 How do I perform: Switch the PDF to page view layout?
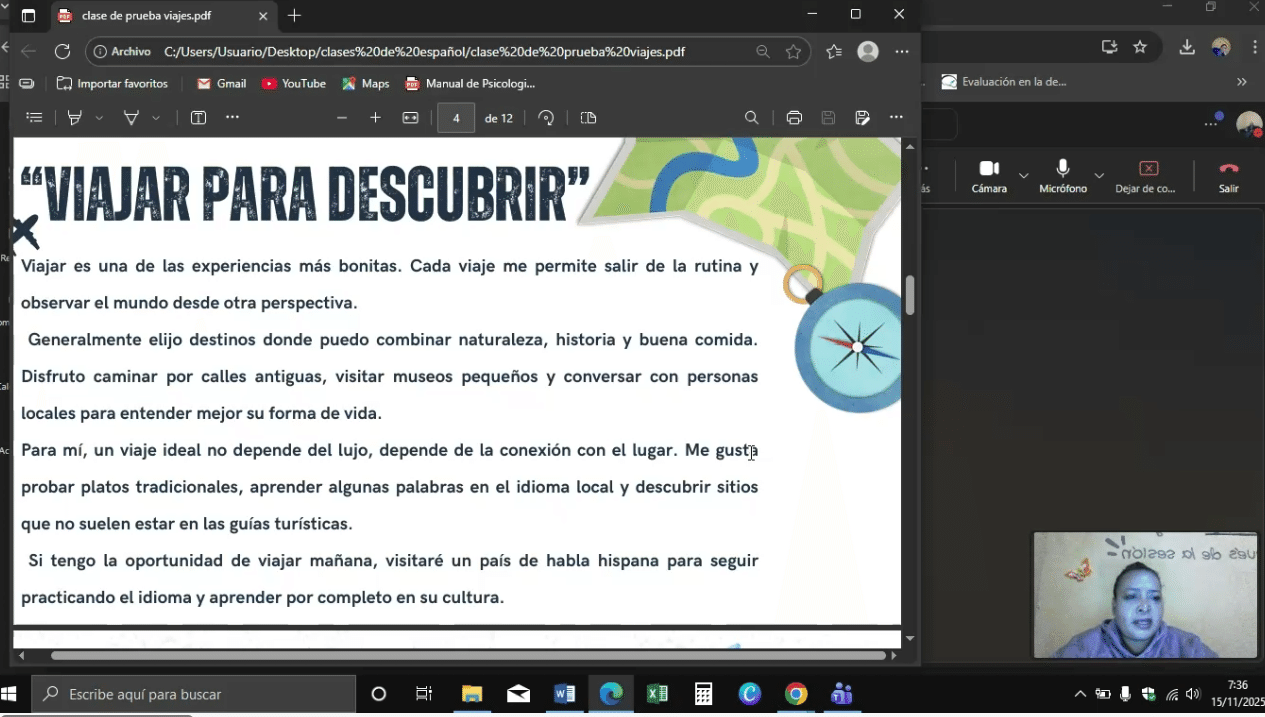click(x=588, y=118)
